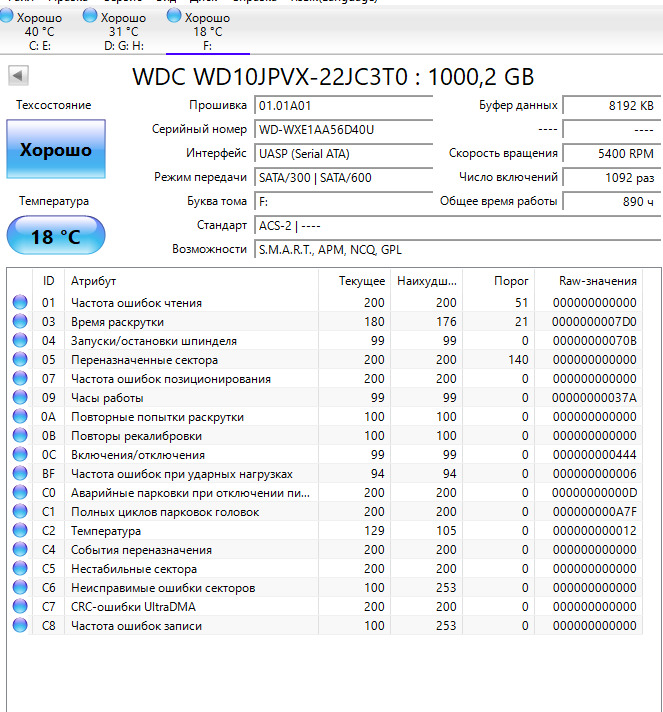Viewport: 663px width, 712px height.
Task: Click the 18 °C temperature indicator
Action: coord(56,237)
